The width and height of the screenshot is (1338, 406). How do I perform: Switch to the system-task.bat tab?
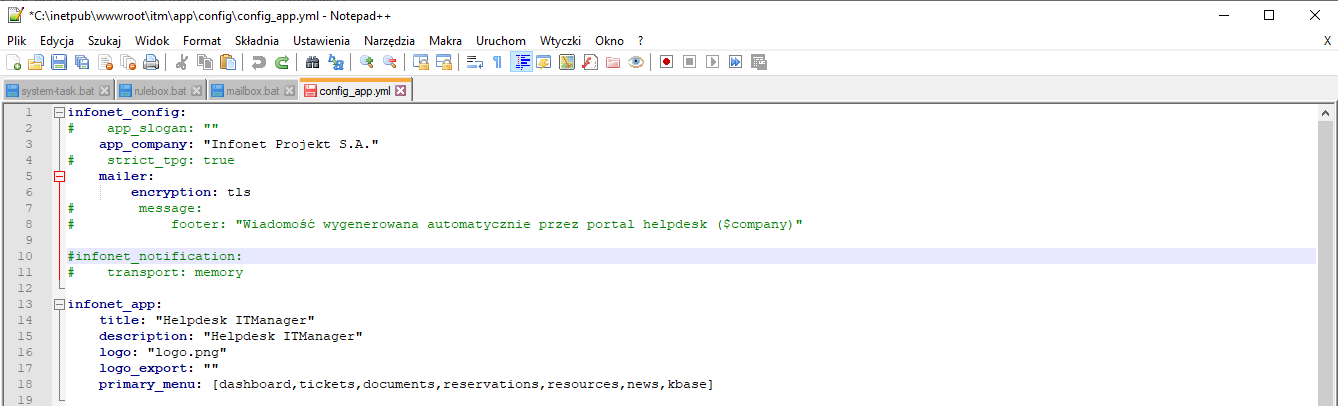(58, 91)
